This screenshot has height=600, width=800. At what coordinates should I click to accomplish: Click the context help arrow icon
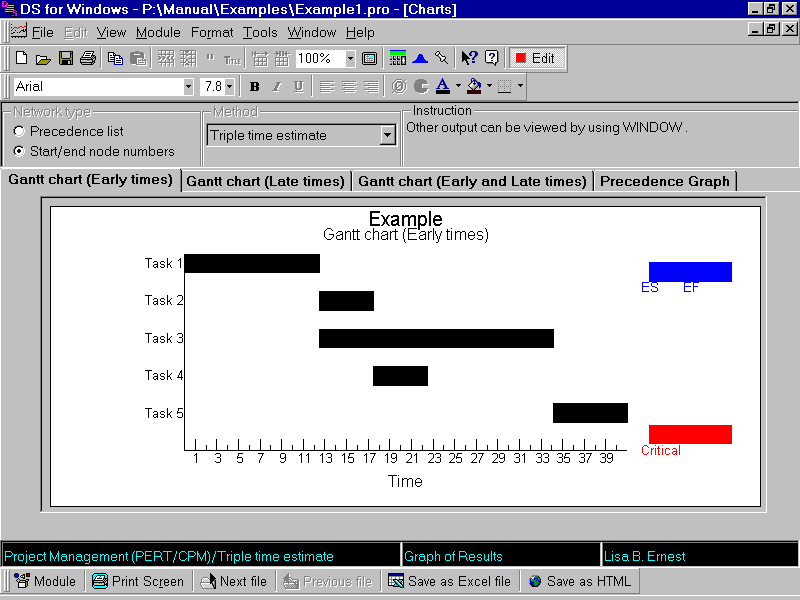(x=469, y=59)
